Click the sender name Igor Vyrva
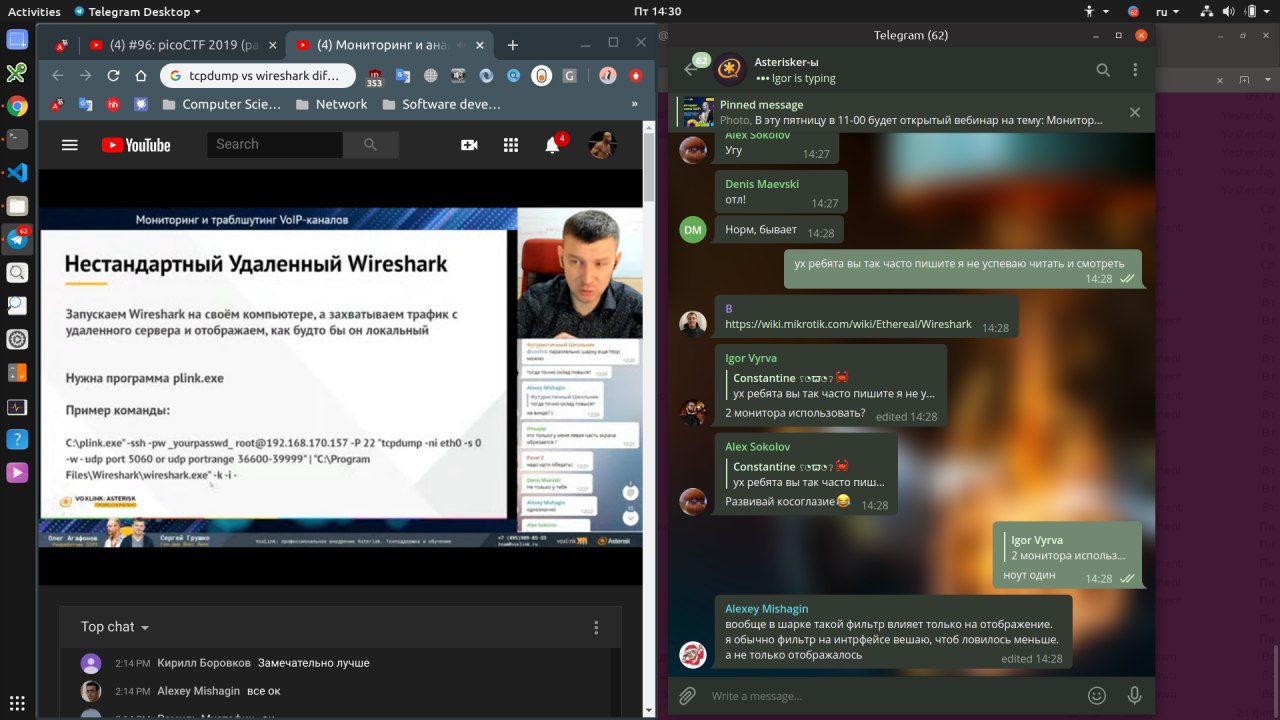The height and width of the screenshot is (720, 1280). pos(751,358)
